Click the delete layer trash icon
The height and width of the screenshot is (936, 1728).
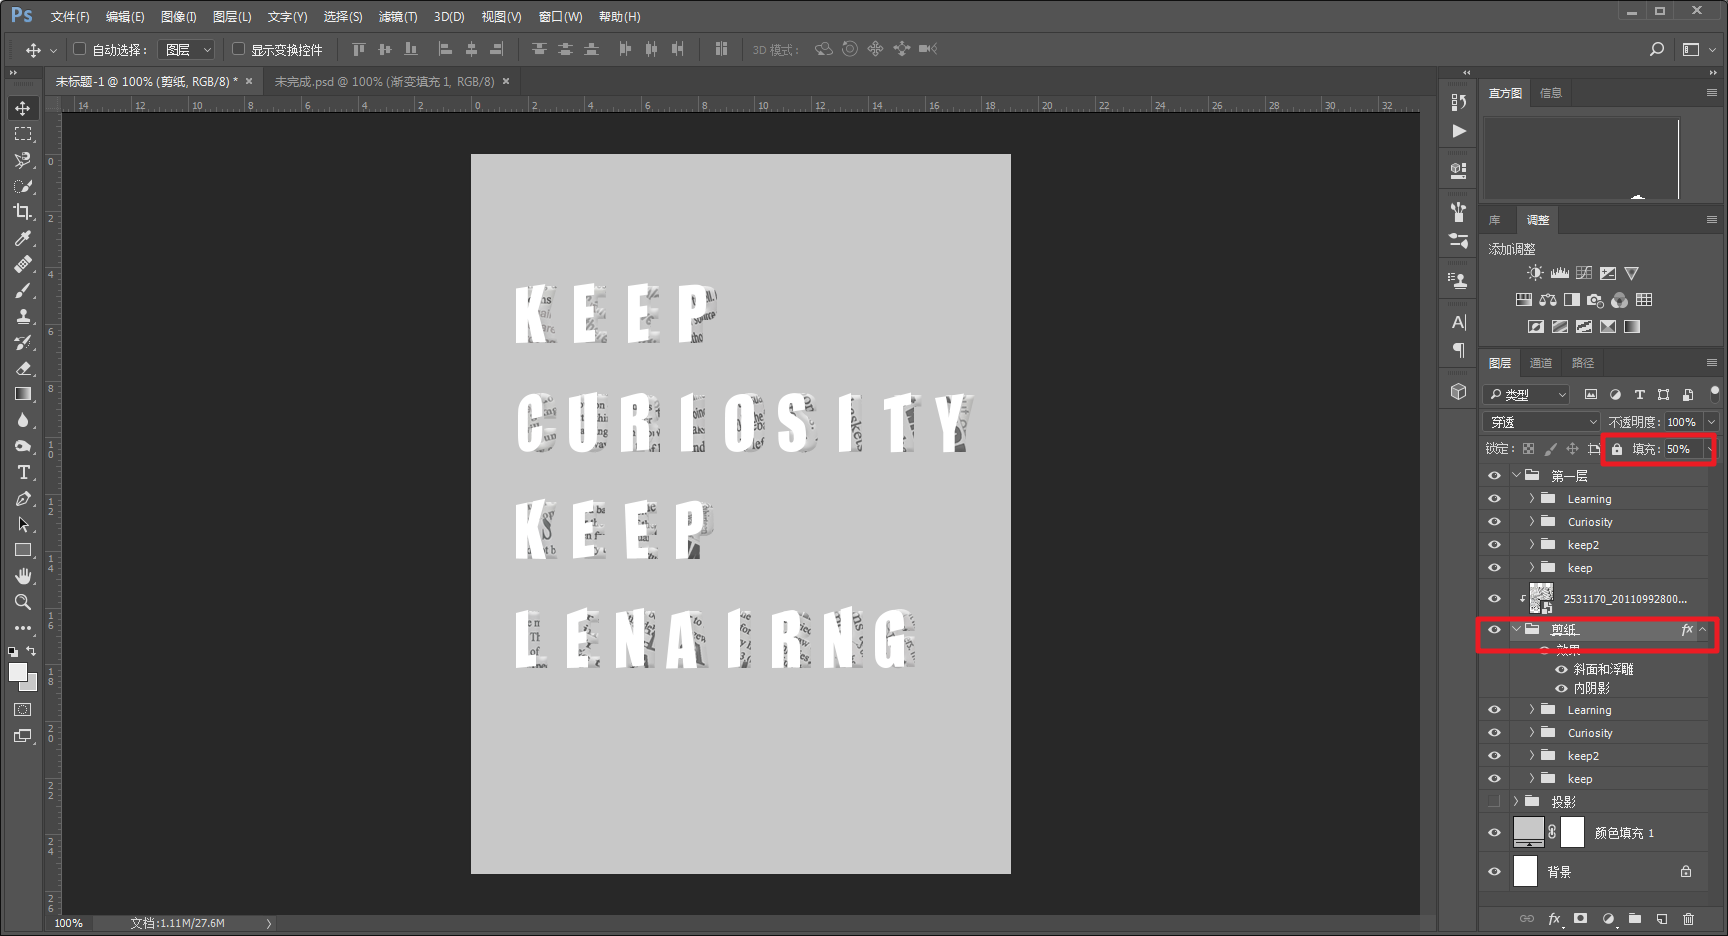(x=1689, y=919)
